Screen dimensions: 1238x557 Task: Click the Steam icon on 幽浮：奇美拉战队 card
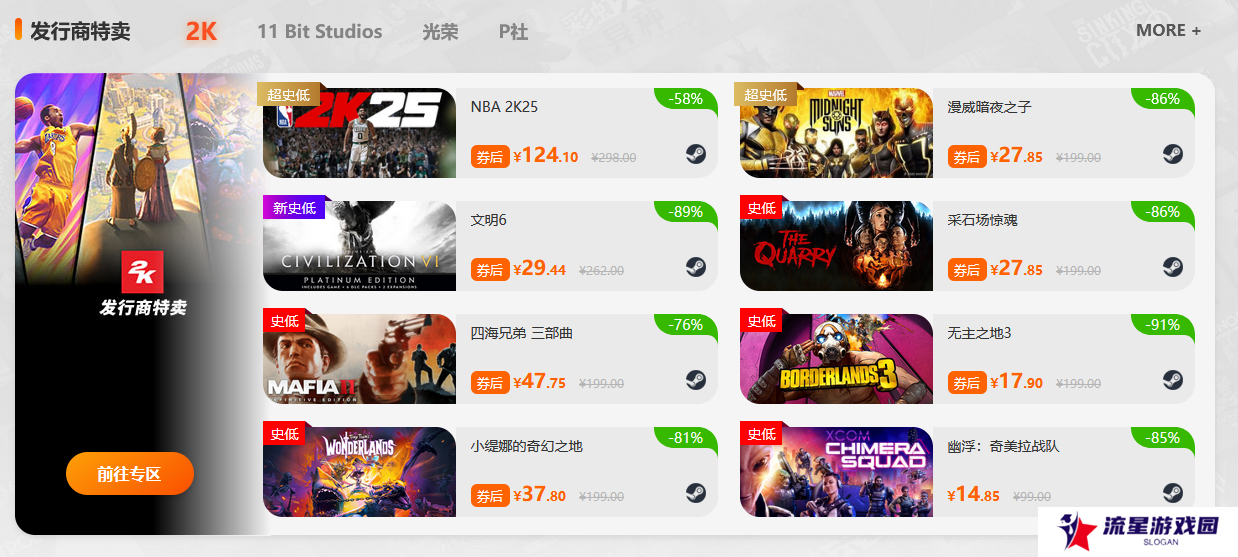point(1173,493)
